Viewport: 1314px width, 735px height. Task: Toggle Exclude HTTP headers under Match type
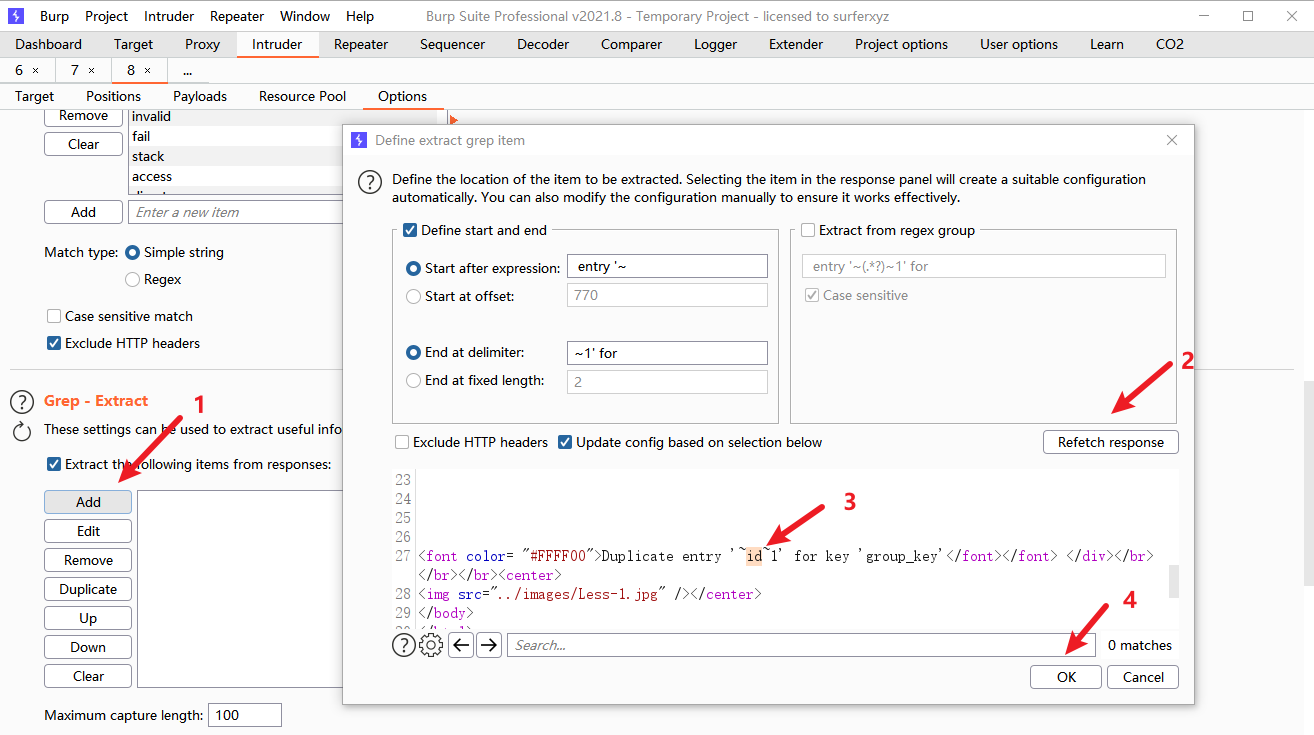click(x=54, y=343)
